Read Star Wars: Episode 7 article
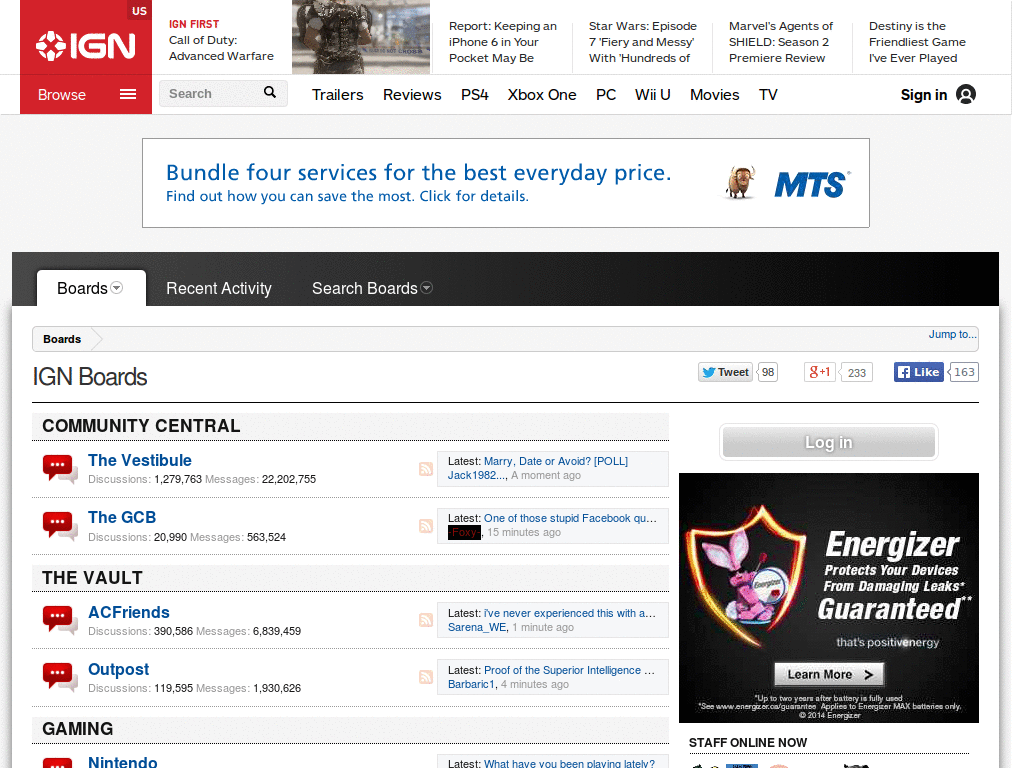This screenshot has height=768, width=1024. (x=643, y=42)
